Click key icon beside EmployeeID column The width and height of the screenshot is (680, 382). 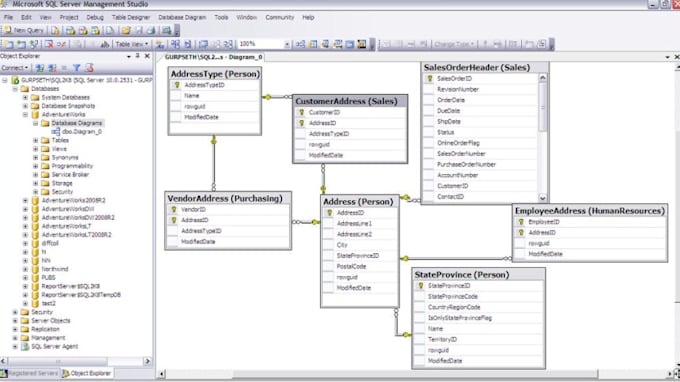[x=521, y=222]
